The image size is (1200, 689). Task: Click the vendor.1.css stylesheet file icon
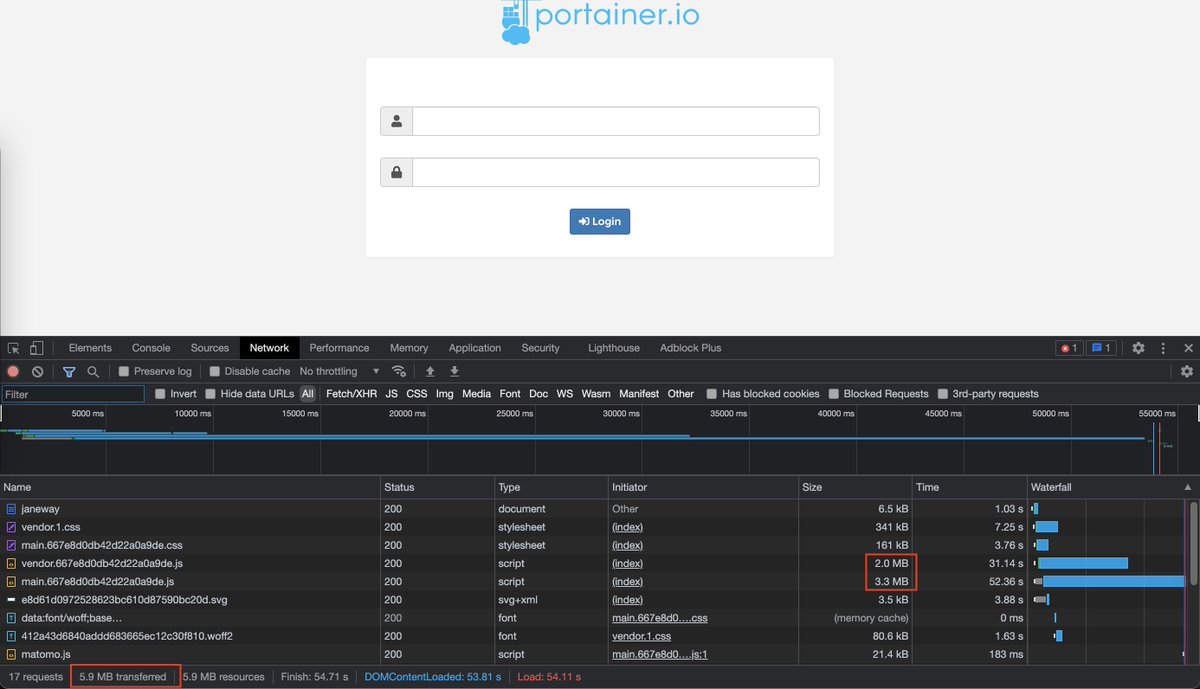tap(11, 527)
